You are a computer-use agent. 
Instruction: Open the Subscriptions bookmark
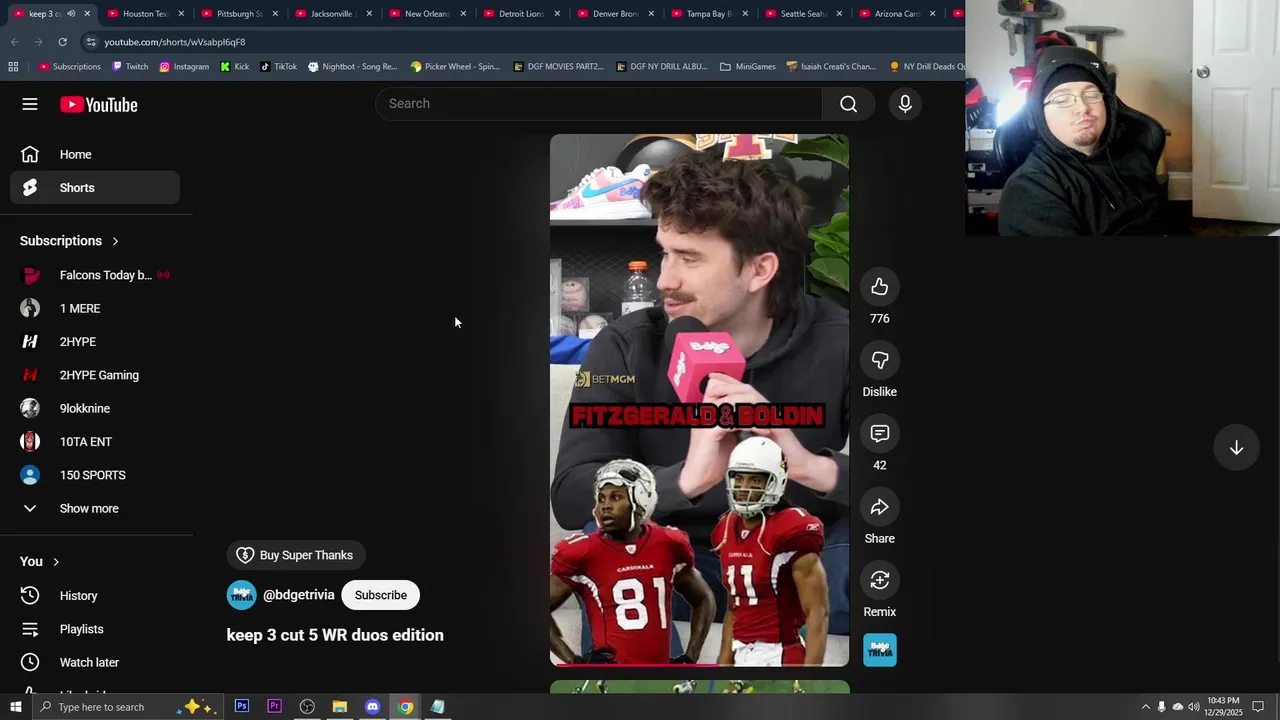70,67
